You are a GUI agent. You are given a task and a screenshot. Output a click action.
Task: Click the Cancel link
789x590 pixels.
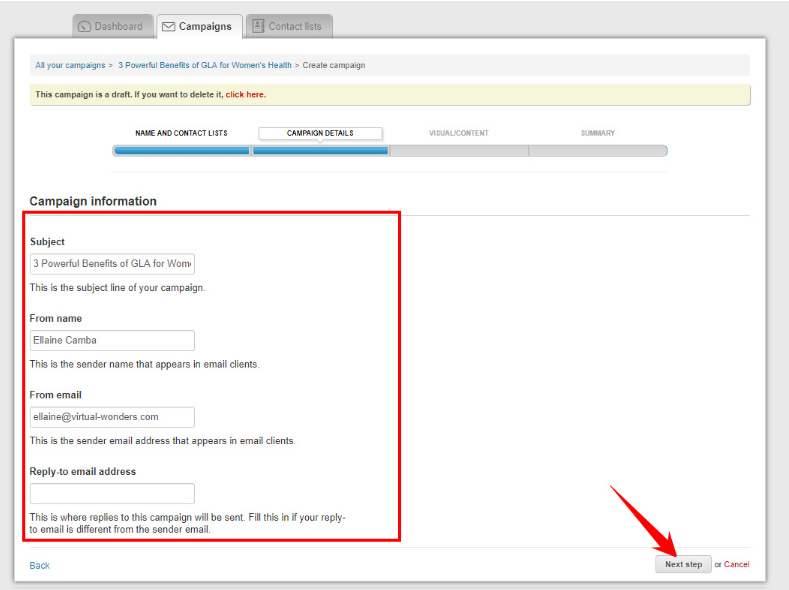tap(737, 564)
